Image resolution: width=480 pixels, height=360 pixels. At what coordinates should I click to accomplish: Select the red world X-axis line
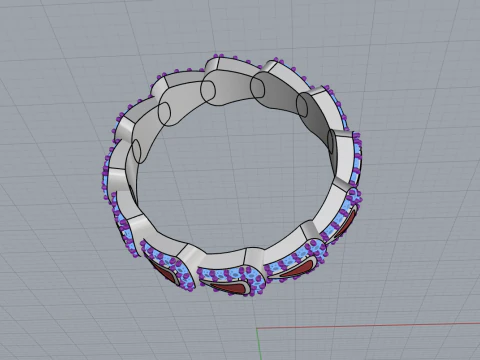[368, 325]
